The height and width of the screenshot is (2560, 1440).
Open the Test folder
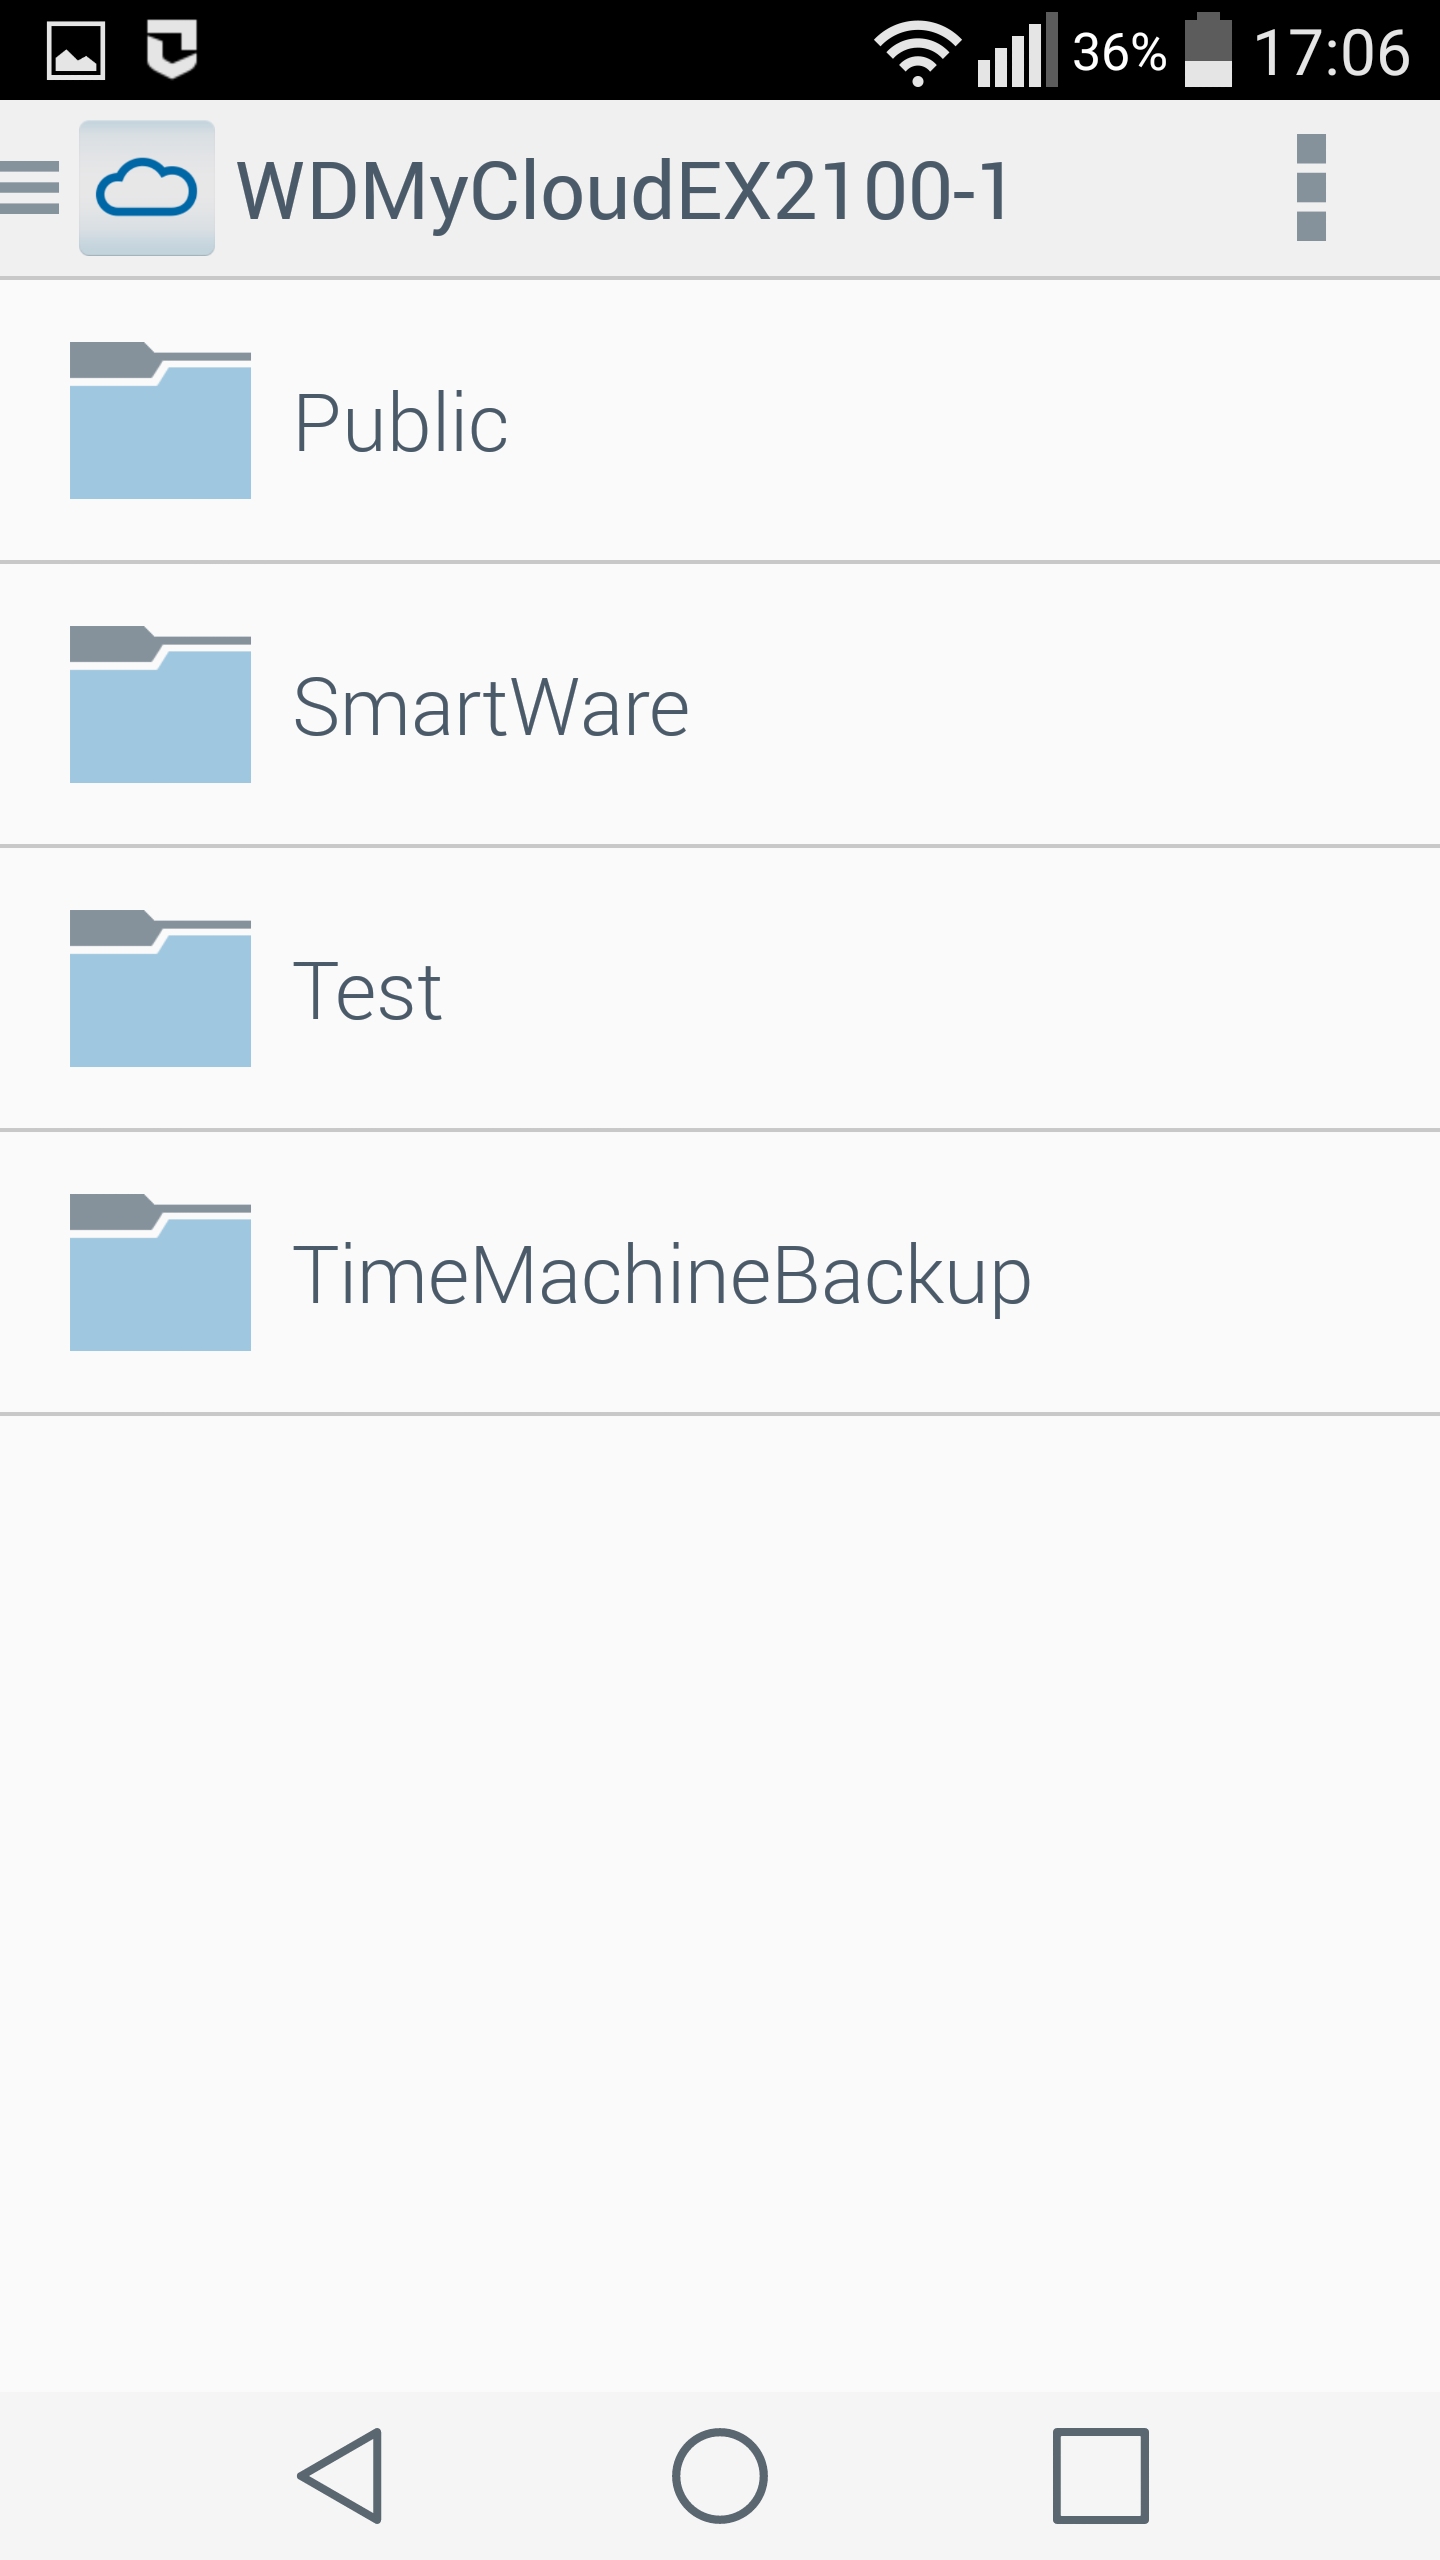(x=720, y=989)
